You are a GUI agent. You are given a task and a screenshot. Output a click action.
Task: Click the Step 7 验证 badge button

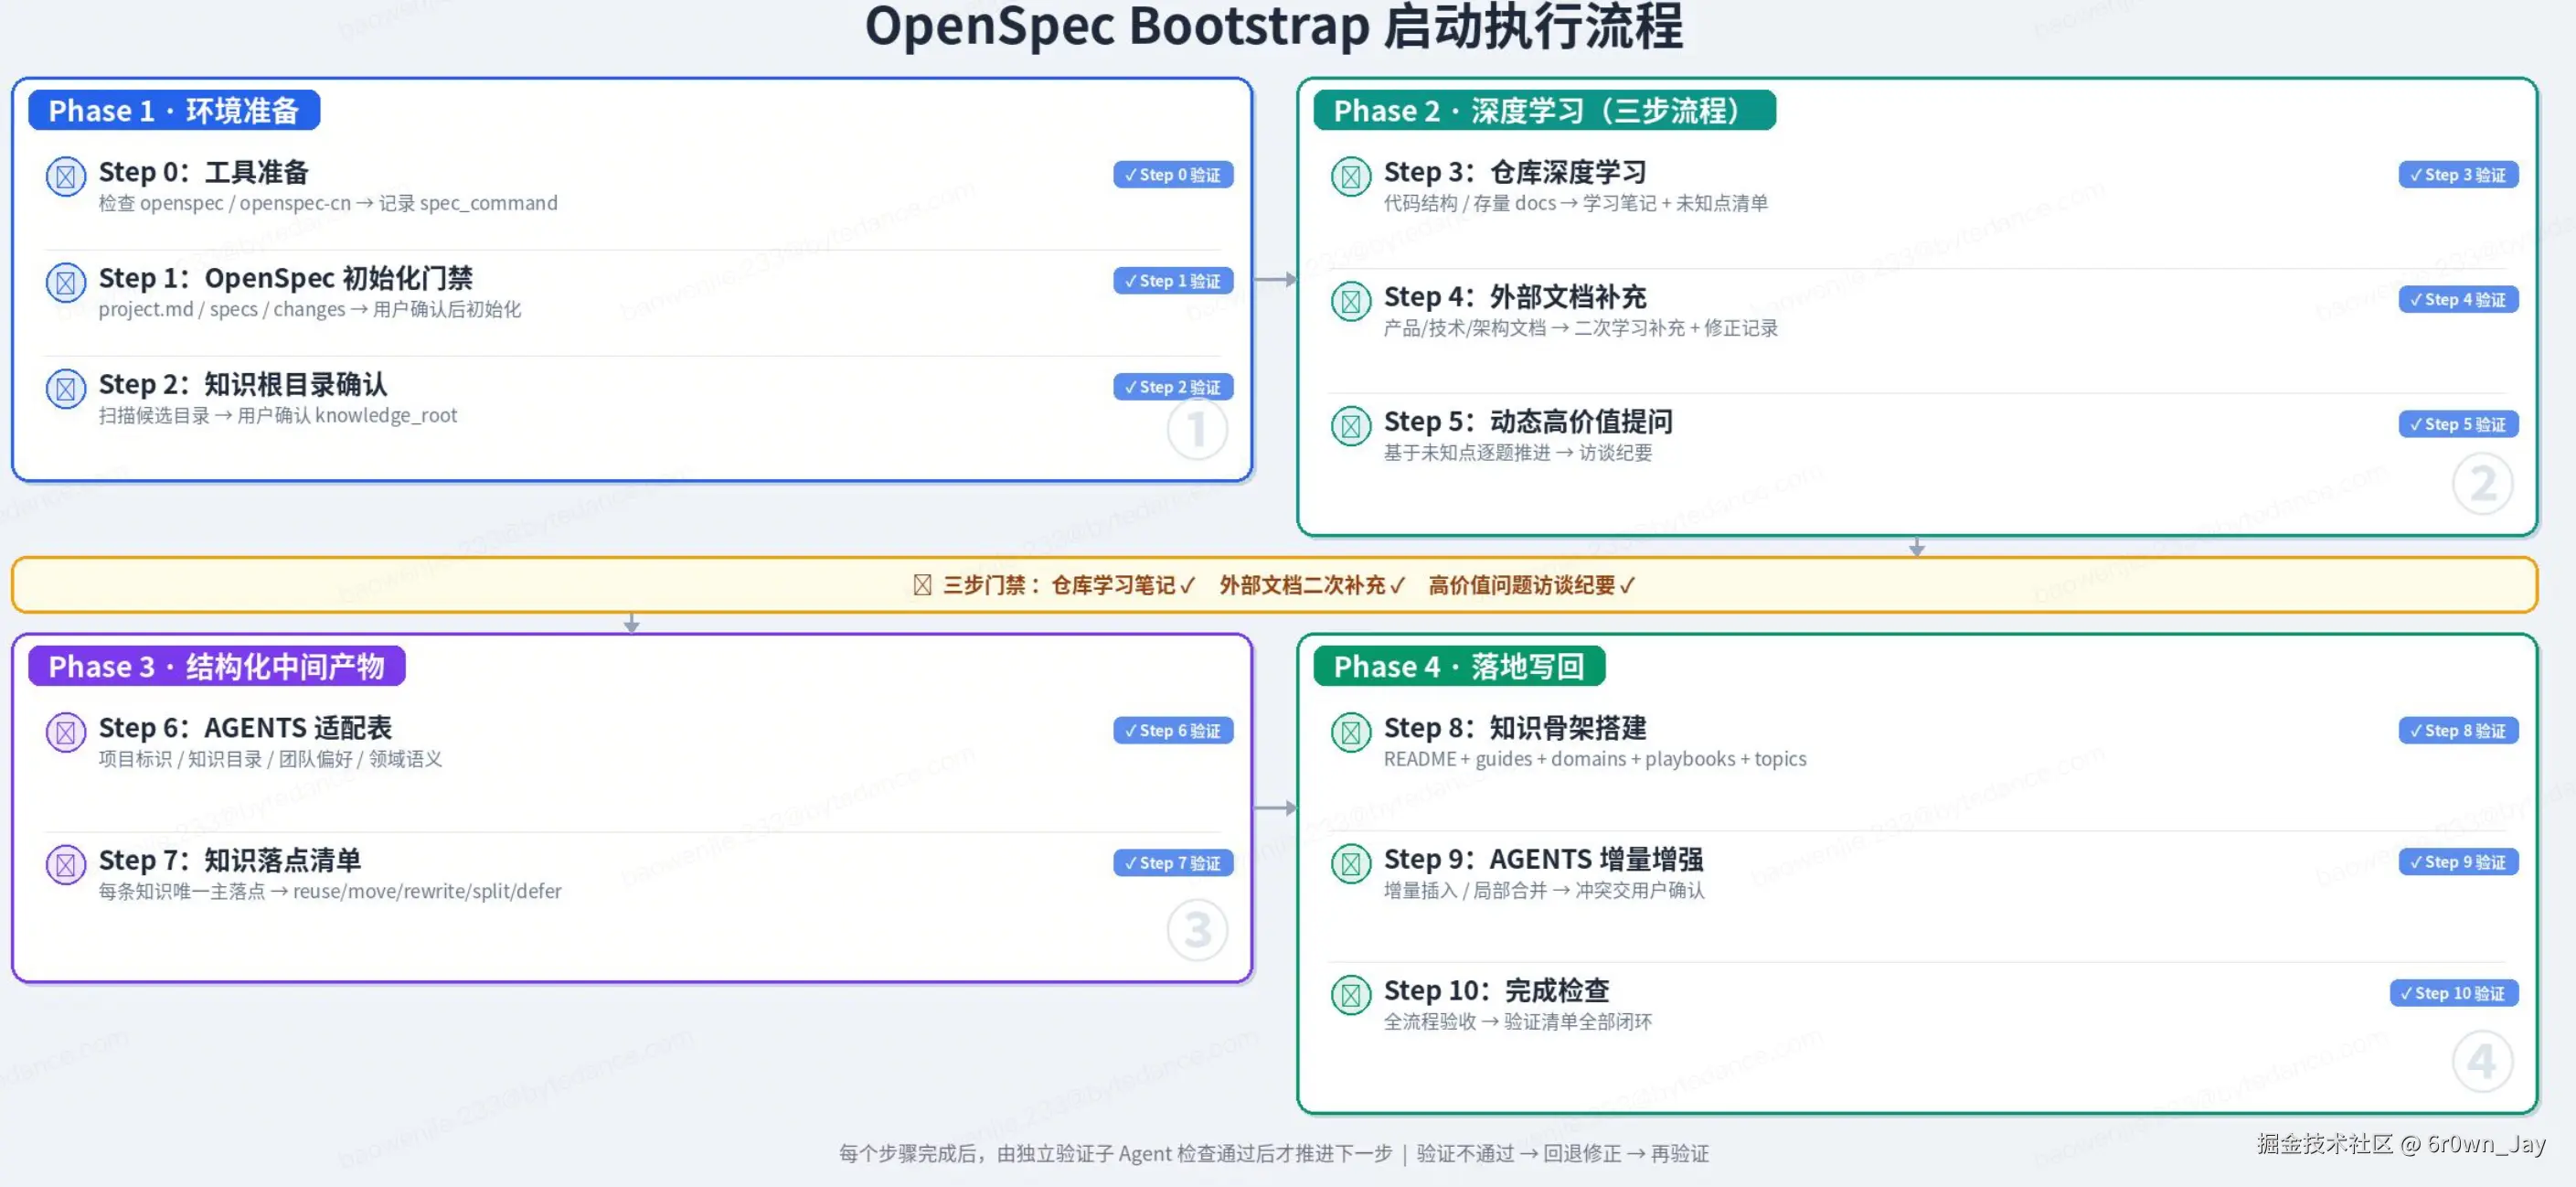pyautogui.click(x=1172, y=863)
